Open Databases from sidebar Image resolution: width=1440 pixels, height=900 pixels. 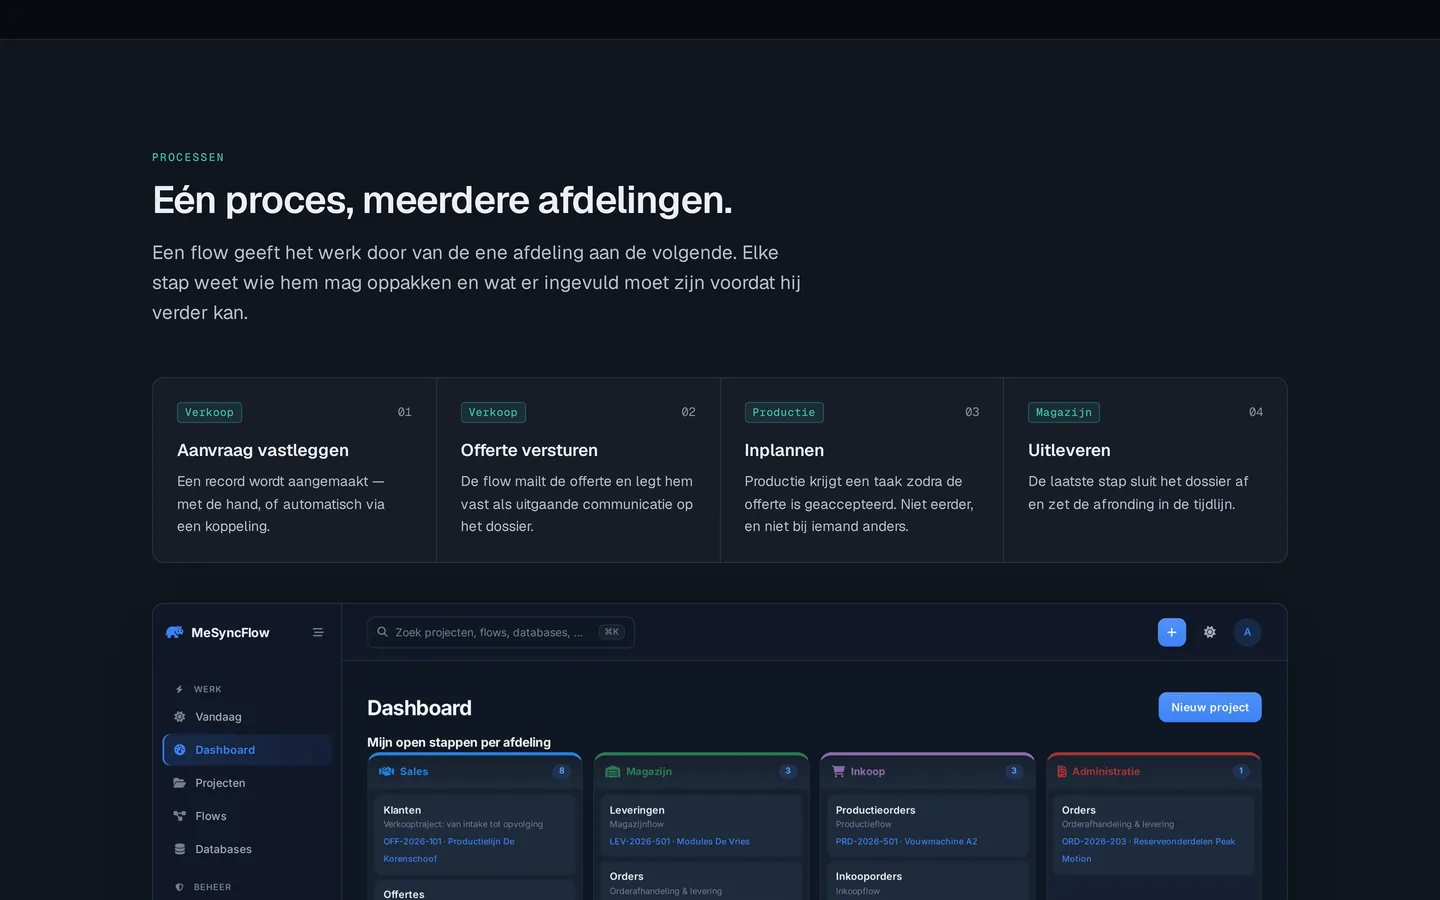coord(247,849)
